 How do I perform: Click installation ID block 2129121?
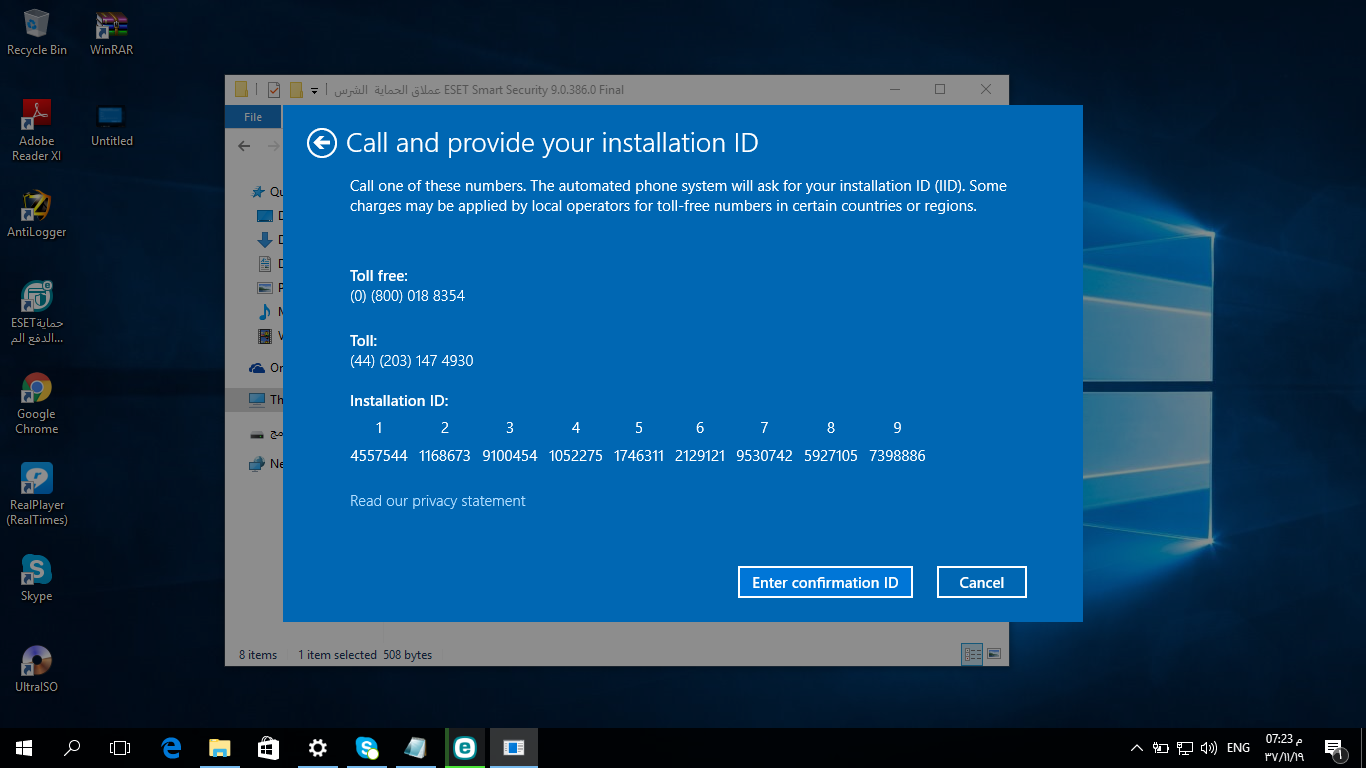tap(700, 456)
